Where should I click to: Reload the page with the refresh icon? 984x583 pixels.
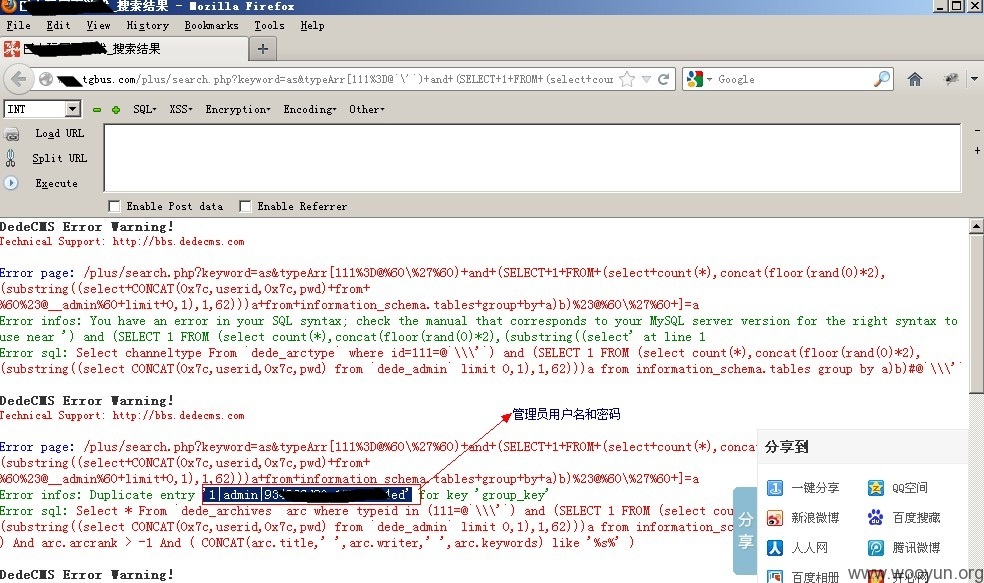click(663, 80)
